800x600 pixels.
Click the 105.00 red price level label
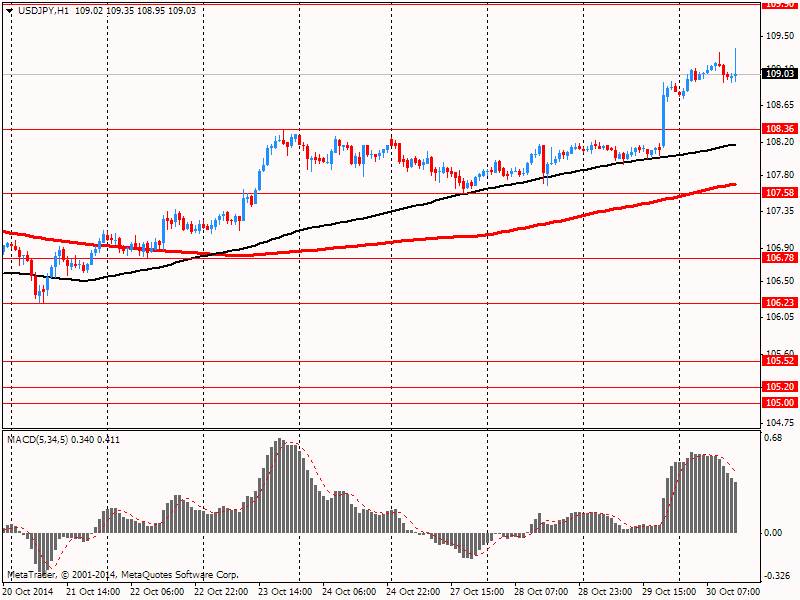click(779, 403)
